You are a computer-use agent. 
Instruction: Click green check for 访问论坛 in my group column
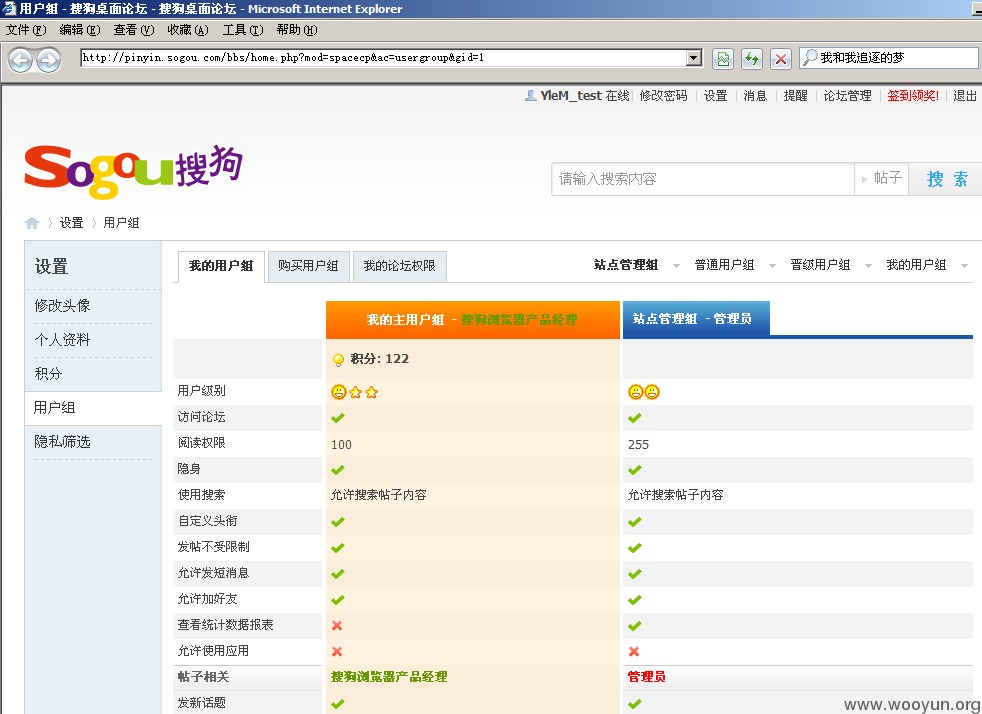[338, 418]
